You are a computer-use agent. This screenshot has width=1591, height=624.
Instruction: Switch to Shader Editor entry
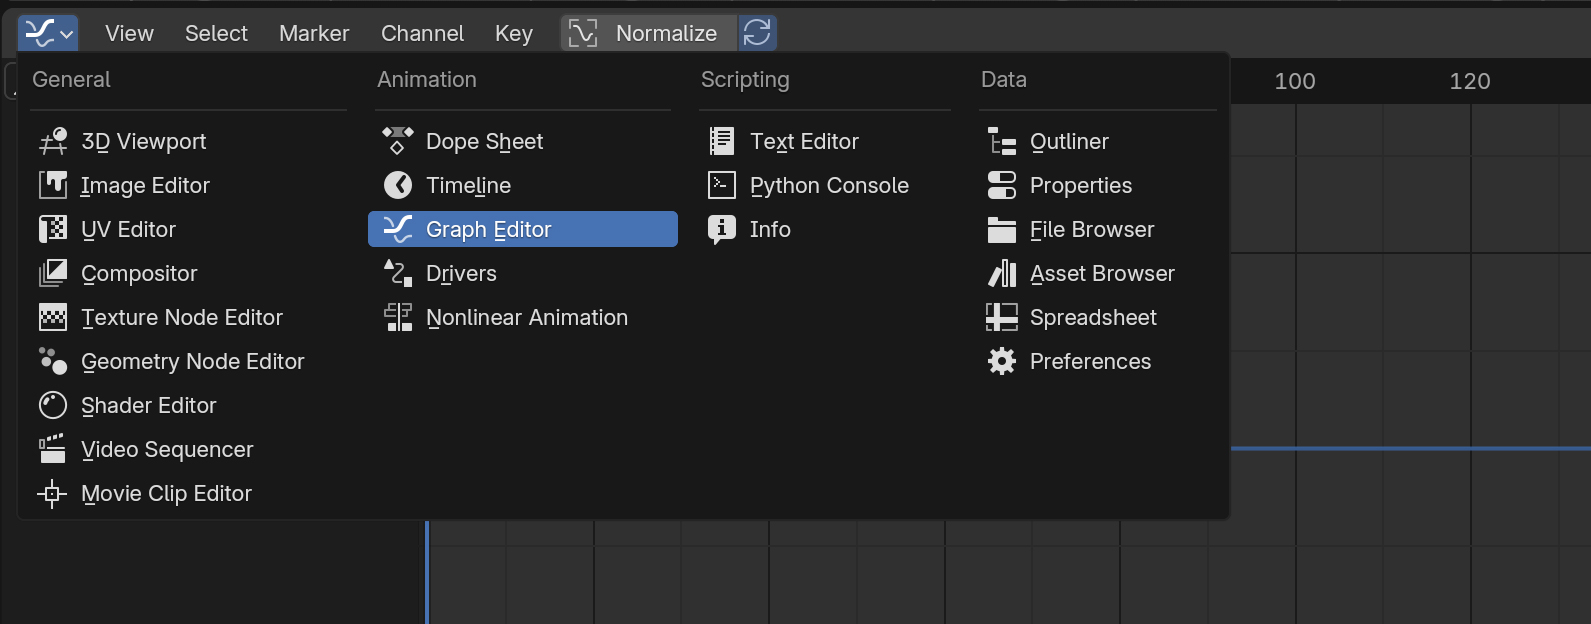[x=189, y=405]
